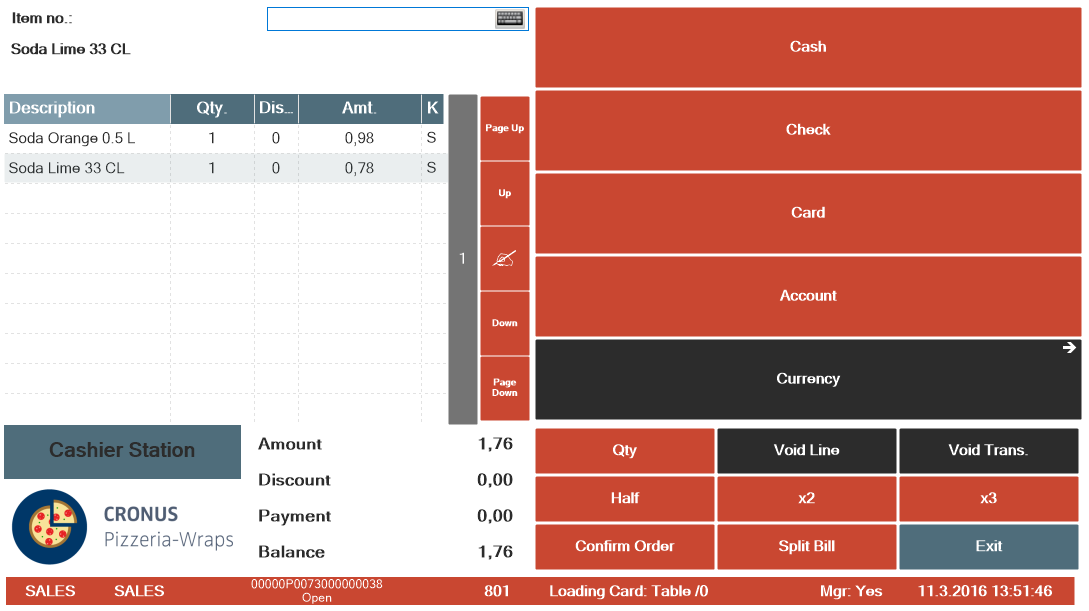Click the Cronus pizza logo

[50, 526]
